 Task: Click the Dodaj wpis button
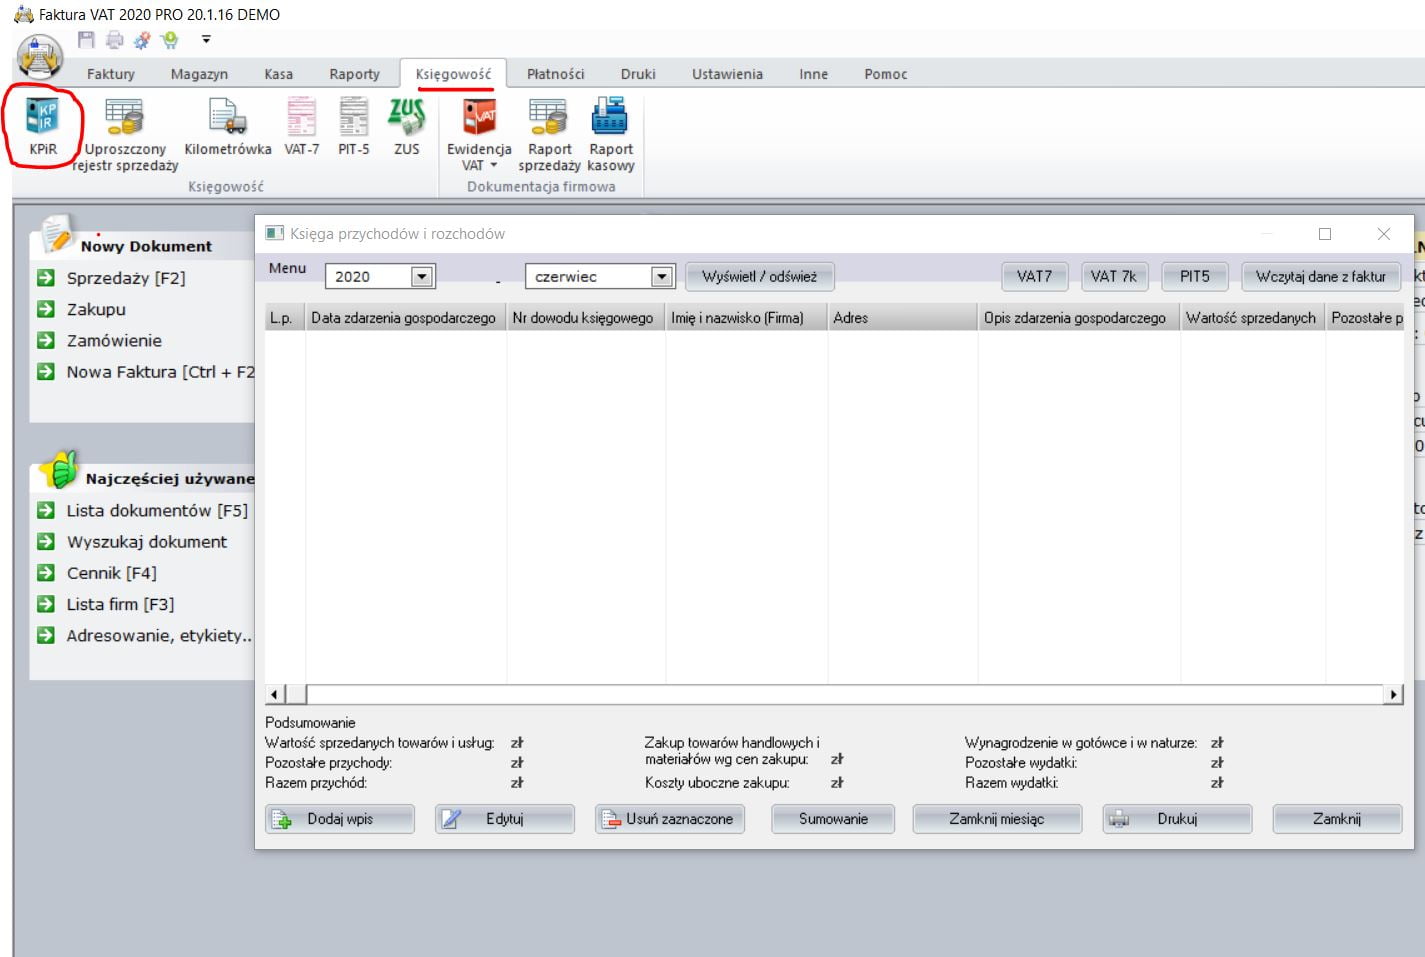(340, 819)
